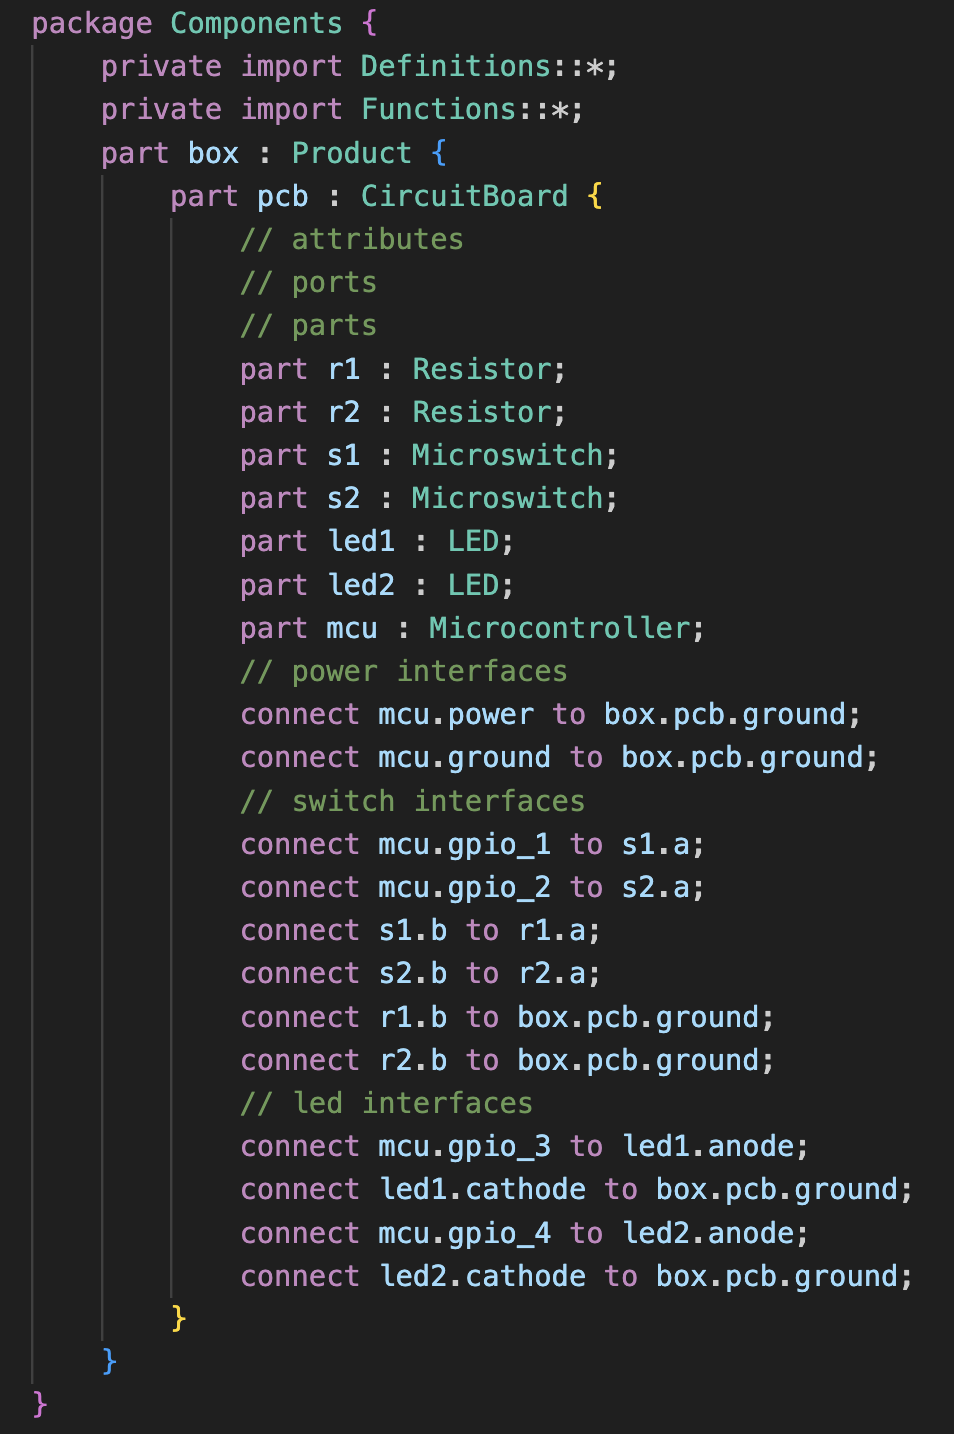Click the led2.anode reference
Viewport: 954px width, 1434px height.
click(x=708, y=1233)
